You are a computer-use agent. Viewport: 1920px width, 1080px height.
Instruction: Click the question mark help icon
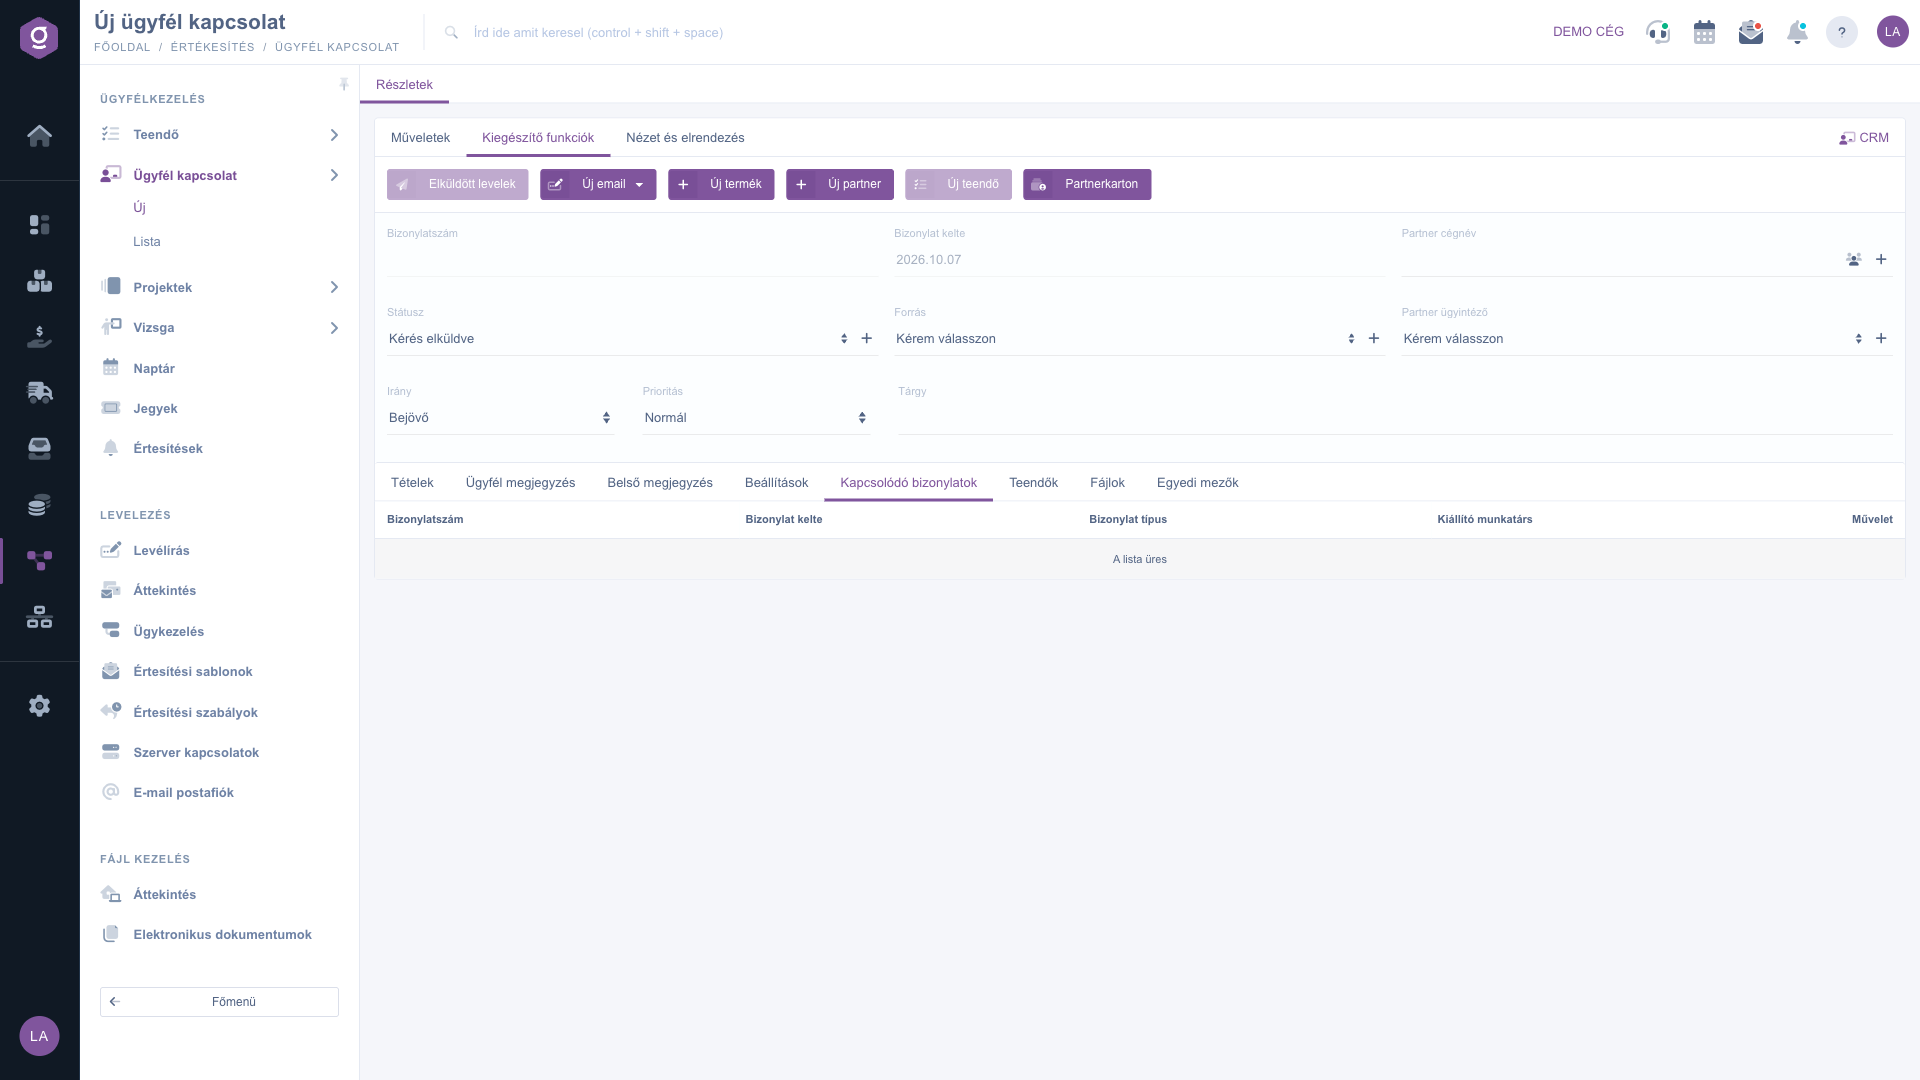[1841, 32]
